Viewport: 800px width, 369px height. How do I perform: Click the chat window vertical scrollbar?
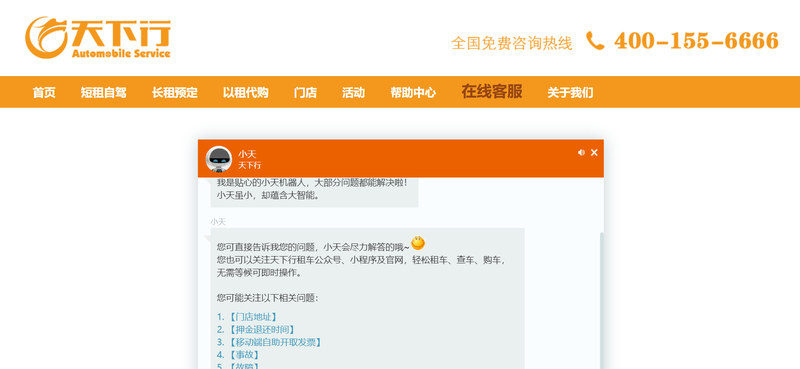coord(602,301)
